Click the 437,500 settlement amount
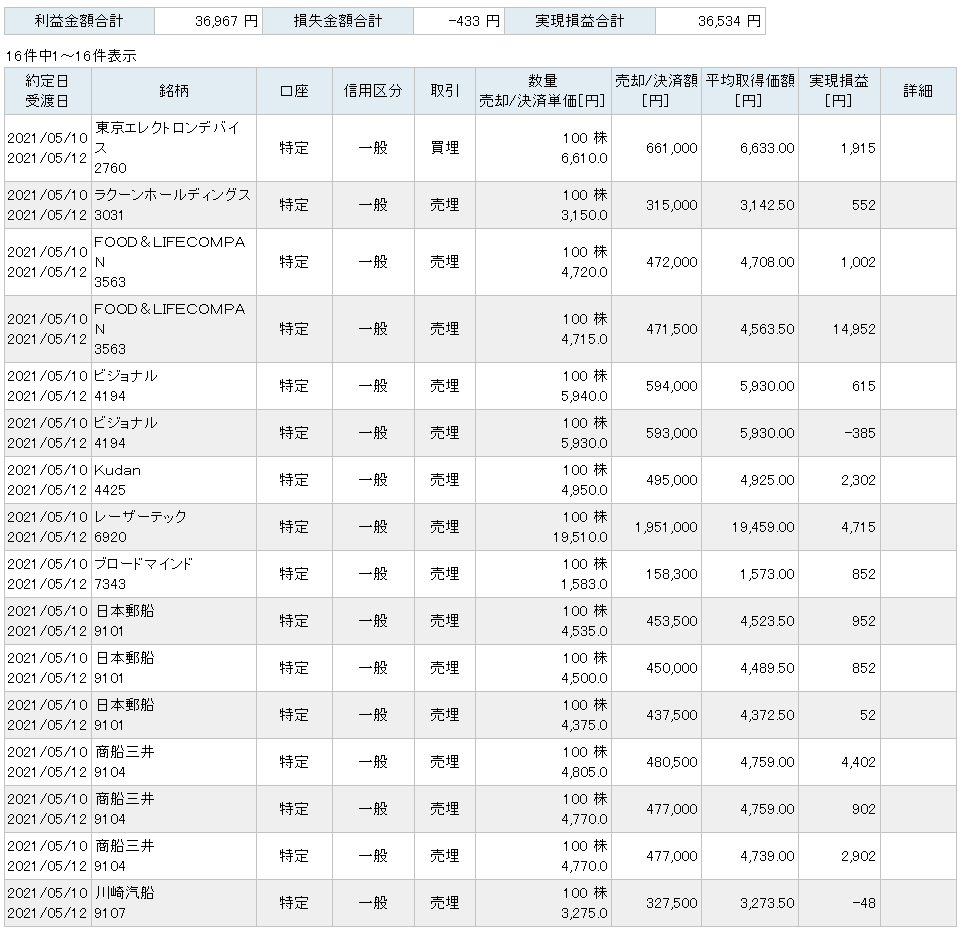 pyautogui.click(x=671, y=715)
